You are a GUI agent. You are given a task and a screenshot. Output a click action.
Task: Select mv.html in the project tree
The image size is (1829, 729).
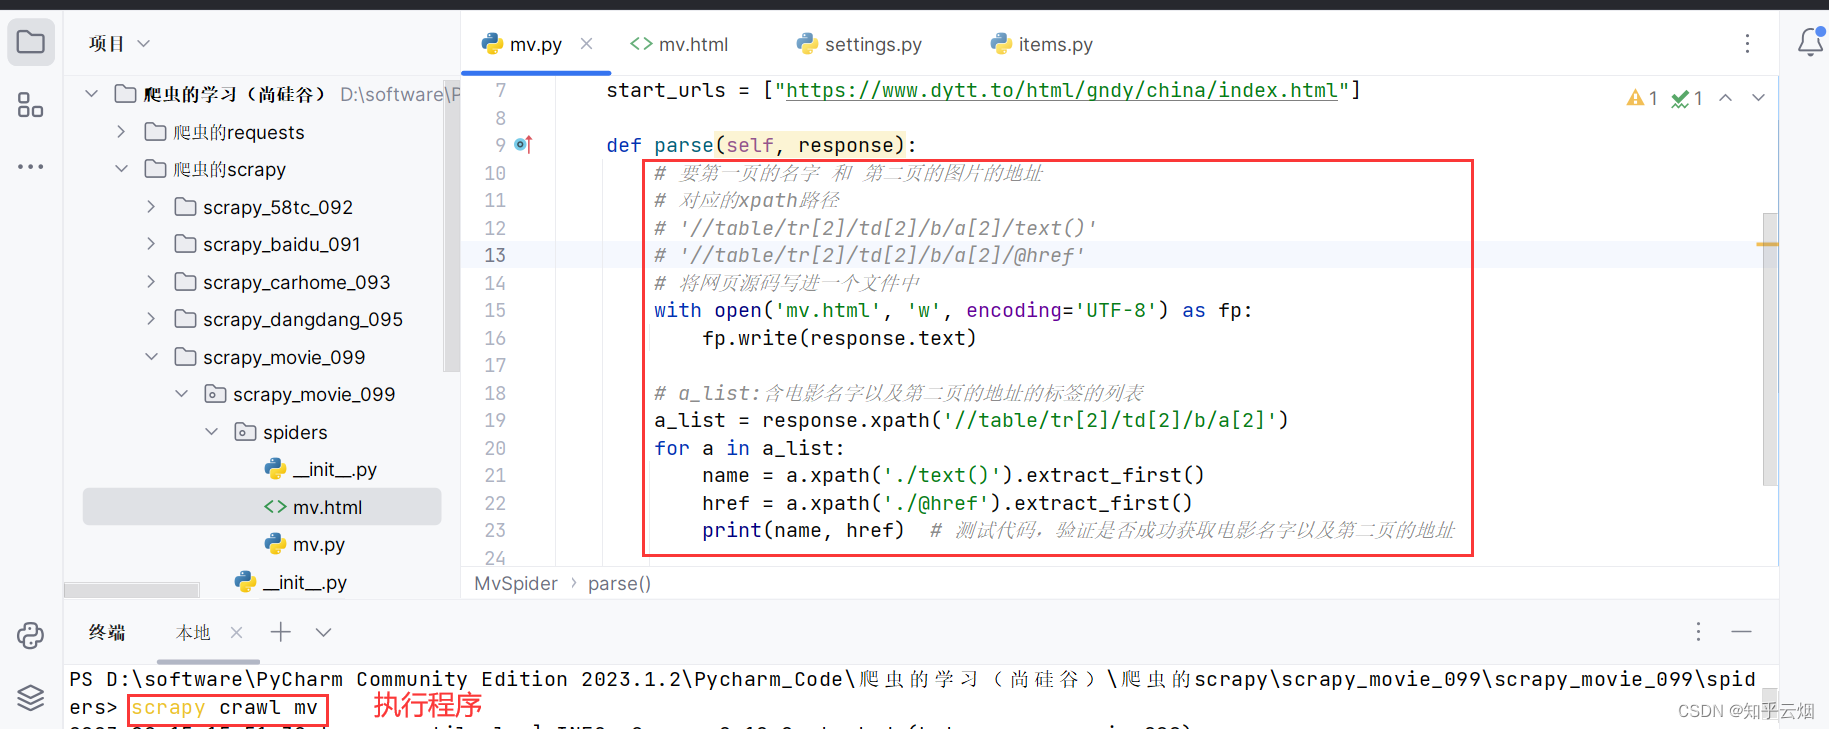pyautogui.click(x=262, y=507)
